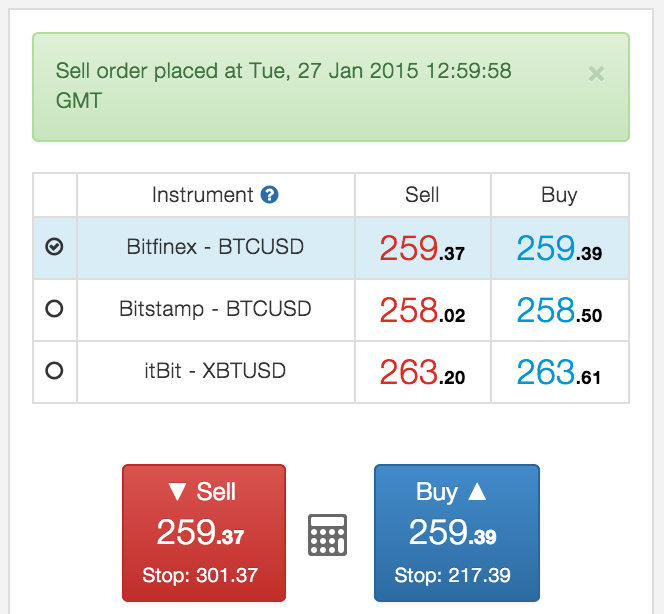Click the Bitstamp buy price 258.50
This screenshot has height=614, width=664.
[x=559, y=310]
